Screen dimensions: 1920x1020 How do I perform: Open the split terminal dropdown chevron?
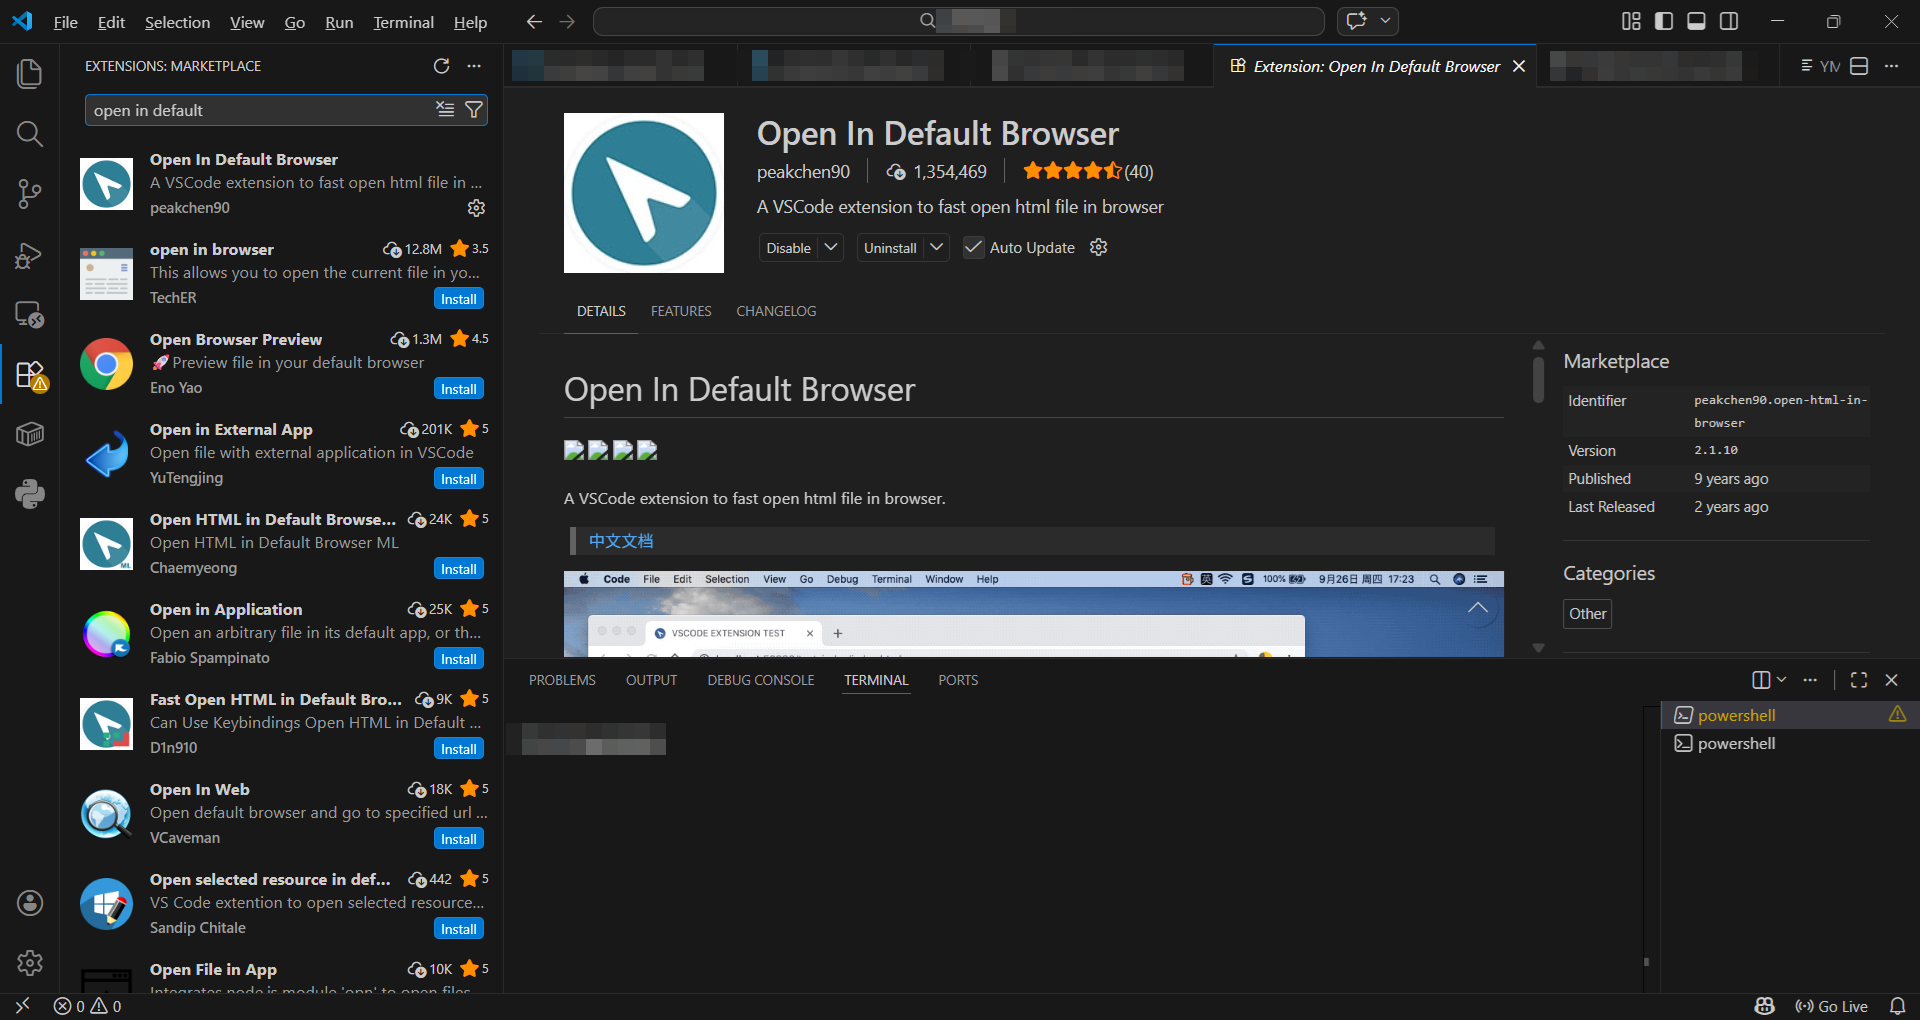coord(1781,680)
